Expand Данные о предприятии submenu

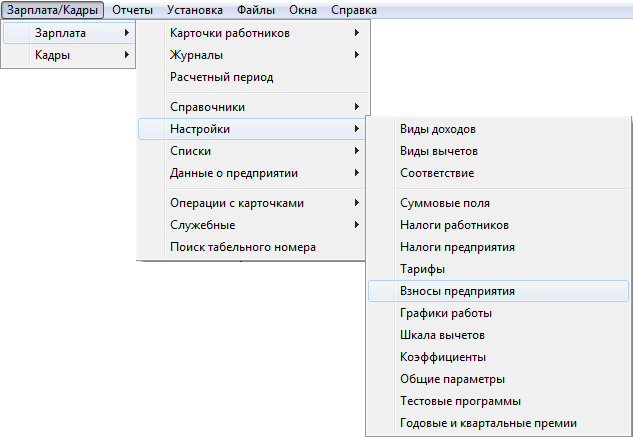253,173
